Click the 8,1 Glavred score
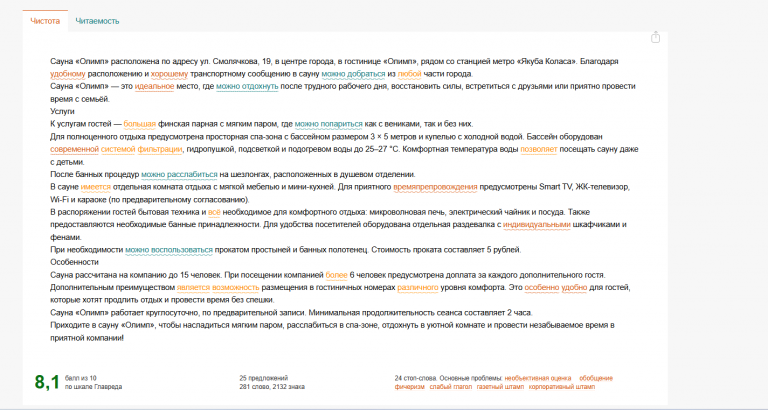This screenshot has height=410, width=768. pos(47,382)
